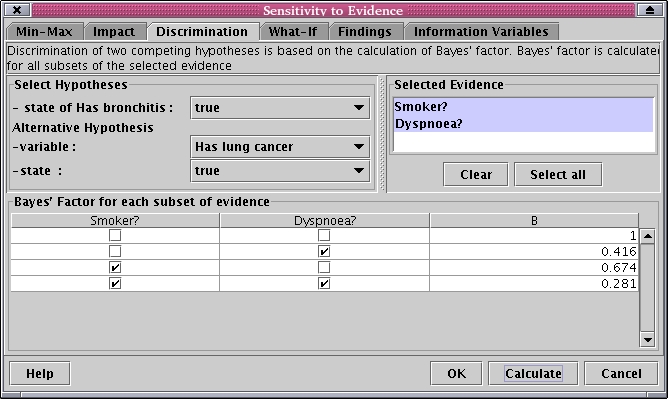Screen dimensions: 668x399
Task: Select Smoker? in Selected Evidence list
Action: coord(523,106)
